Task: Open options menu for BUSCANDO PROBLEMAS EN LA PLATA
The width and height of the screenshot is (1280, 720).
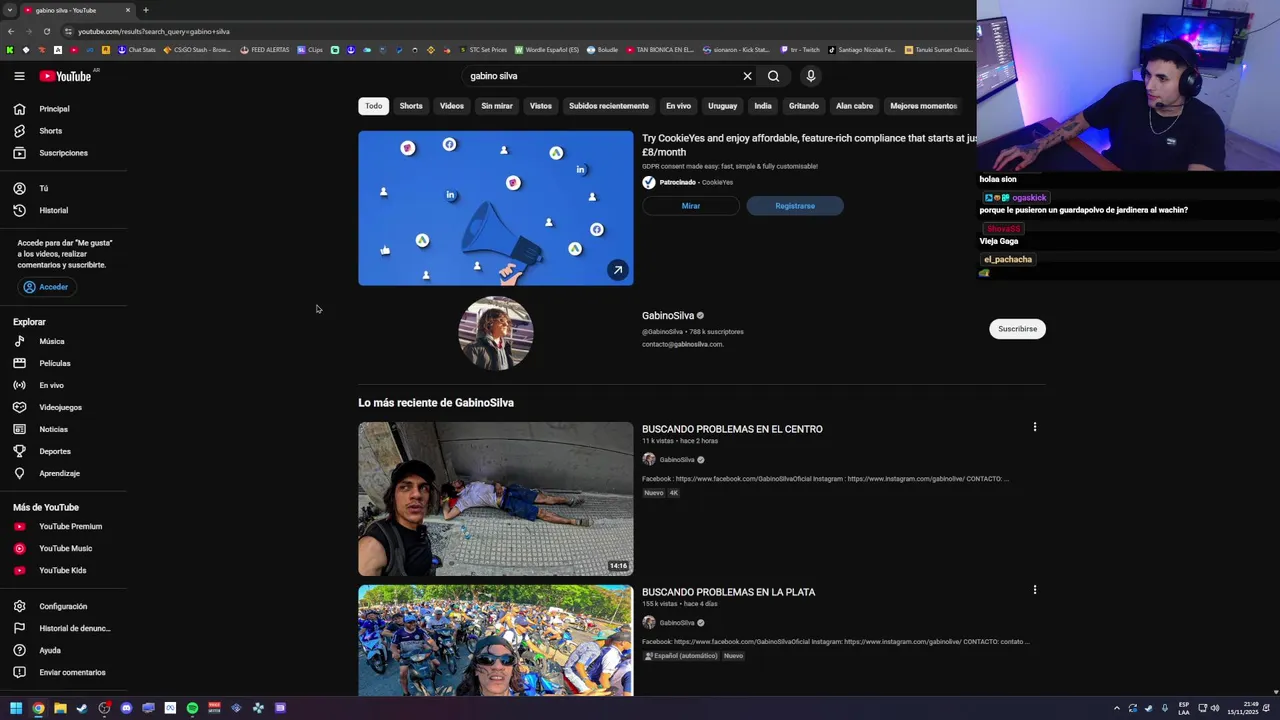Action: coord(1035,590)
